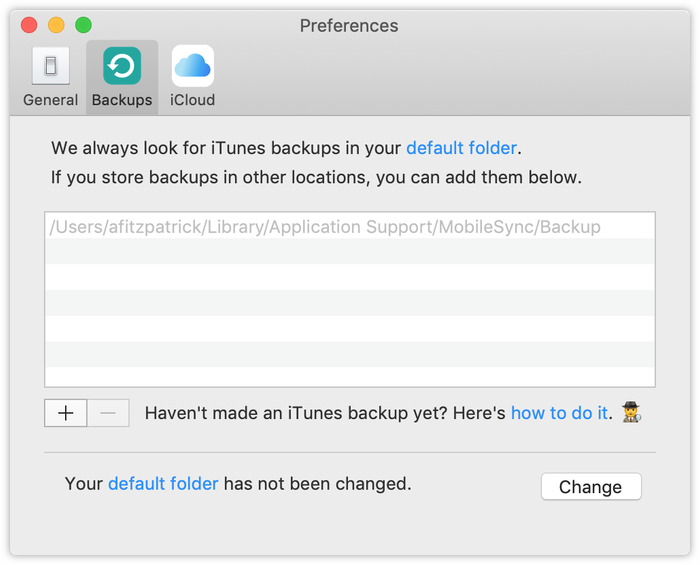Click the first empty row below the backup path
The image size is (700, 565).
[349, 252]
